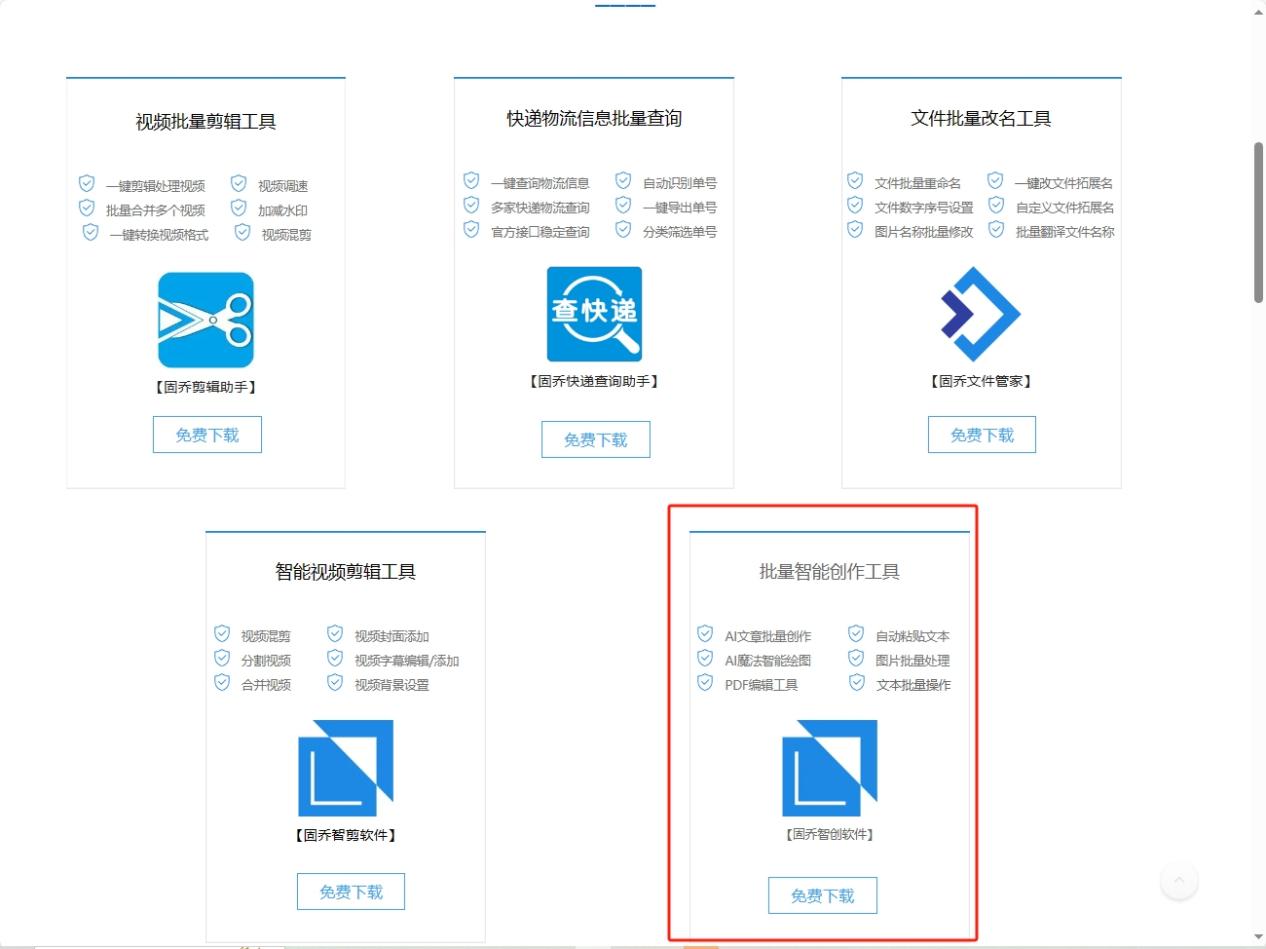Open the 【固乔智剪软件】 name link

click(345, 835)
